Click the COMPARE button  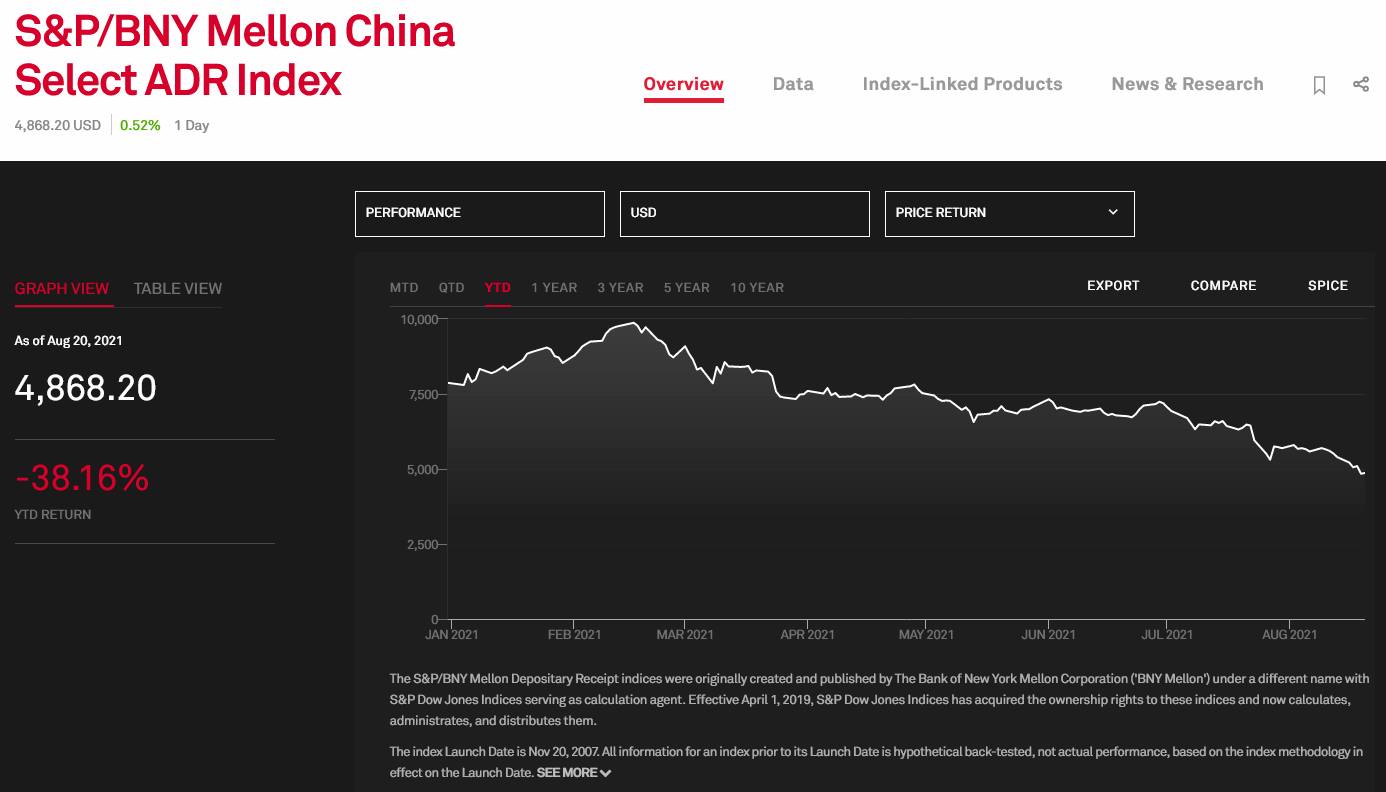pos(1223,285)
